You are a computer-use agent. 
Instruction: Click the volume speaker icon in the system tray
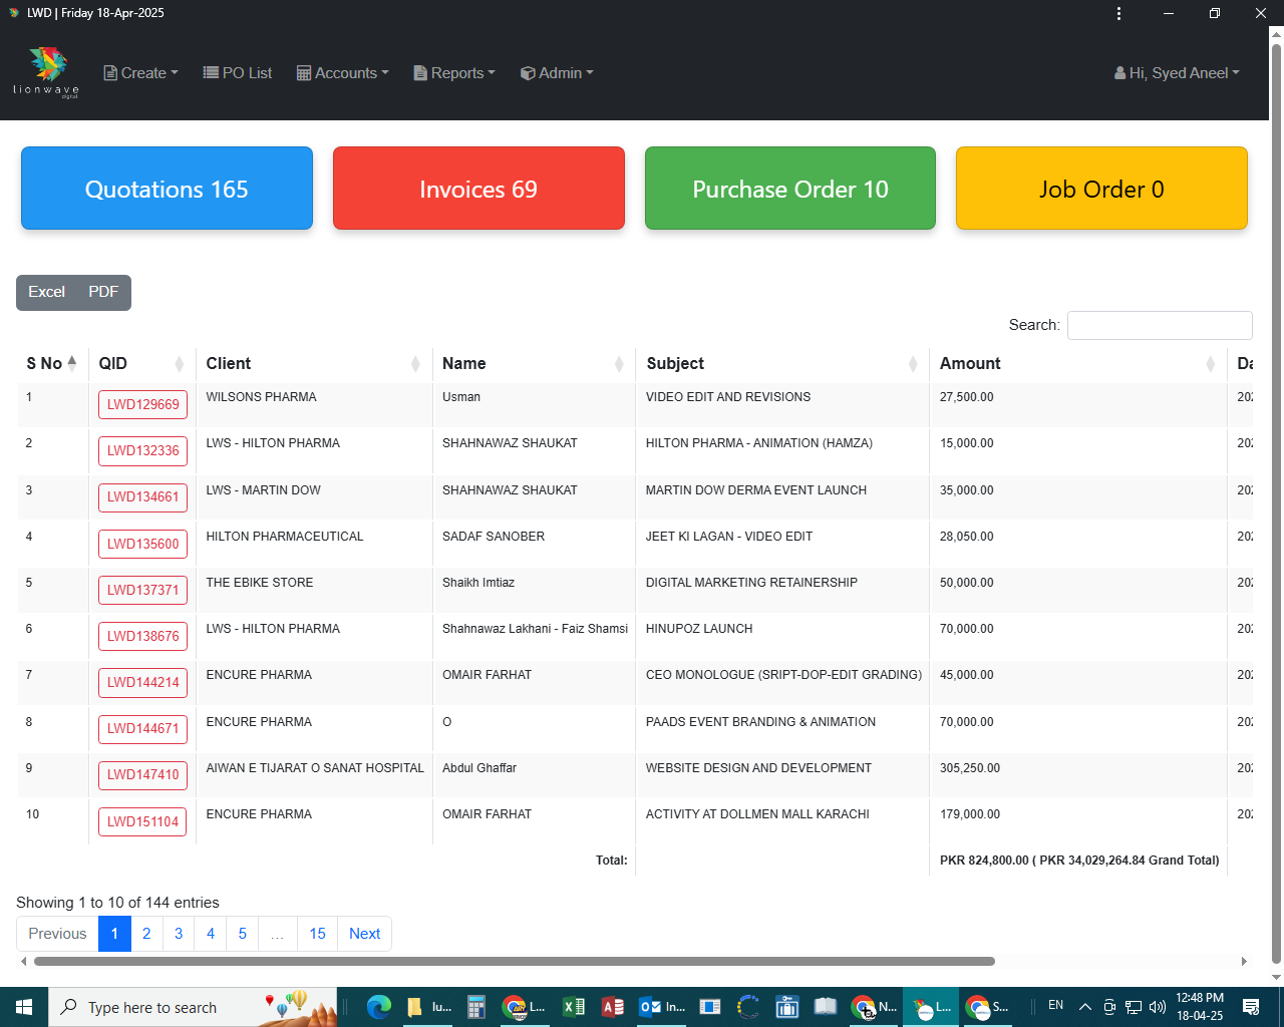(x=1158, y=1007)
